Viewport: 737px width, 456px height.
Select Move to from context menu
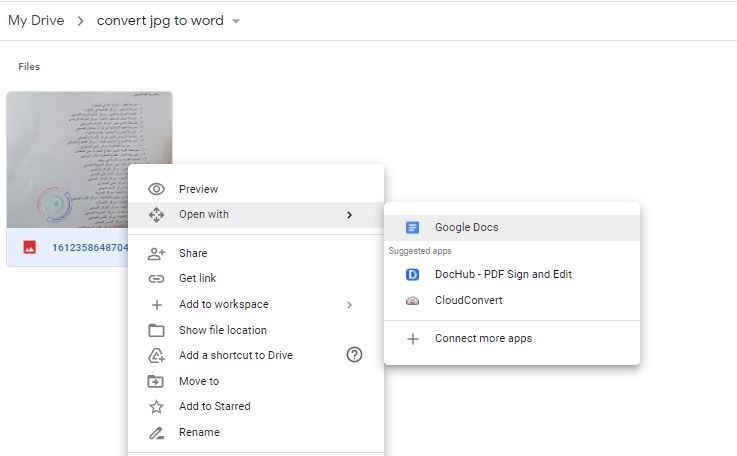pyautogui.click(x=199, y=382)
